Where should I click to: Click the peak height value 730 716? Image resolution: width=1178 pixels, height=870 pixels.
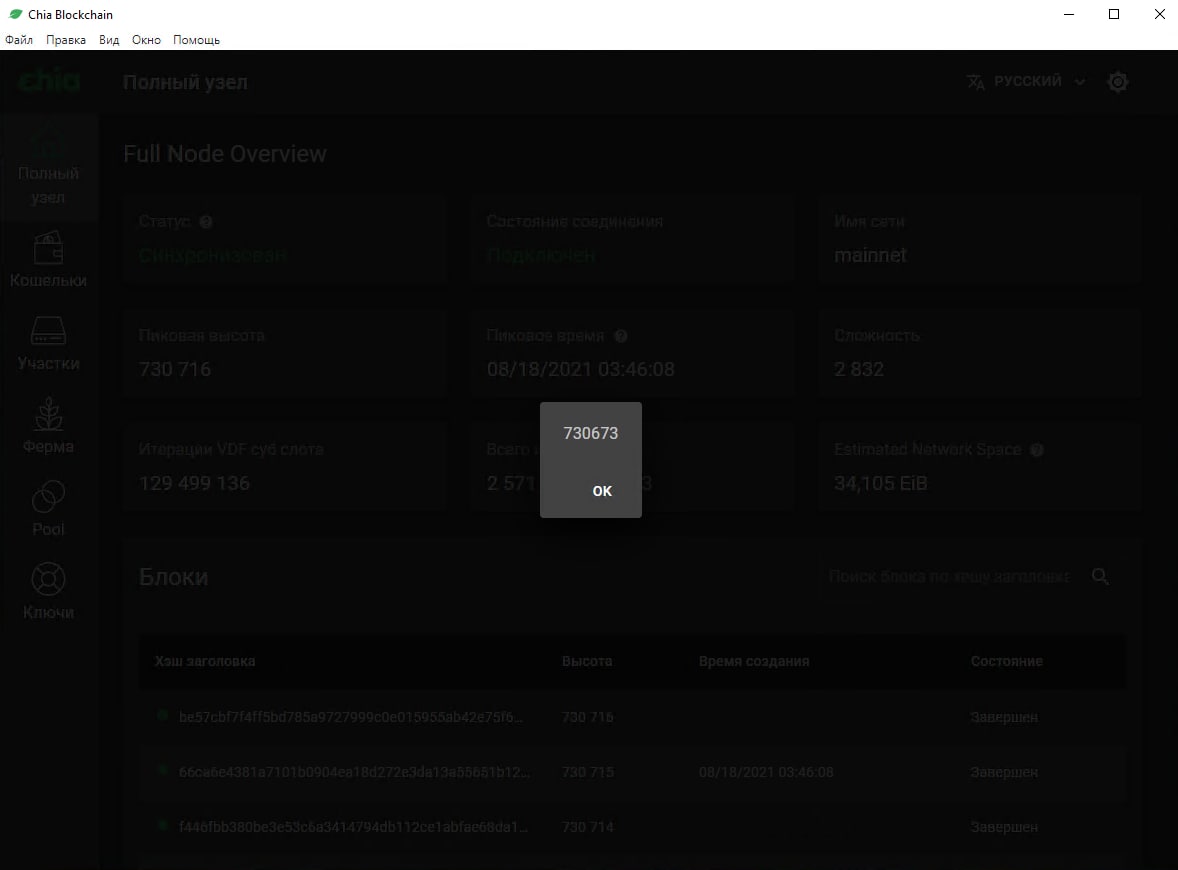(x=175, y=369)
